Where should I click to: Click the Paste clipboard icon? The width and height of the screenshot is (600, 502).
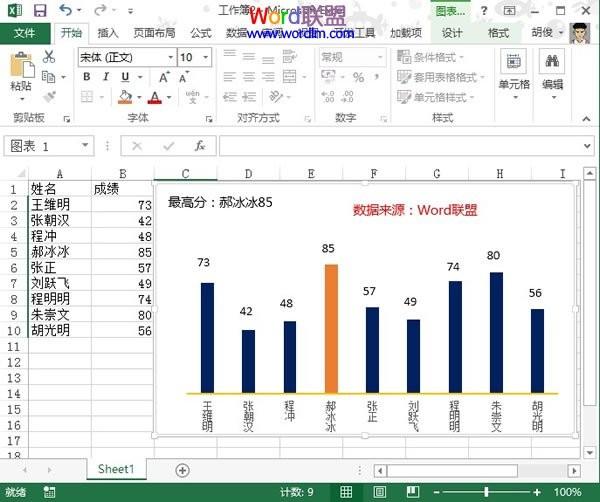[x=20, y=70]
